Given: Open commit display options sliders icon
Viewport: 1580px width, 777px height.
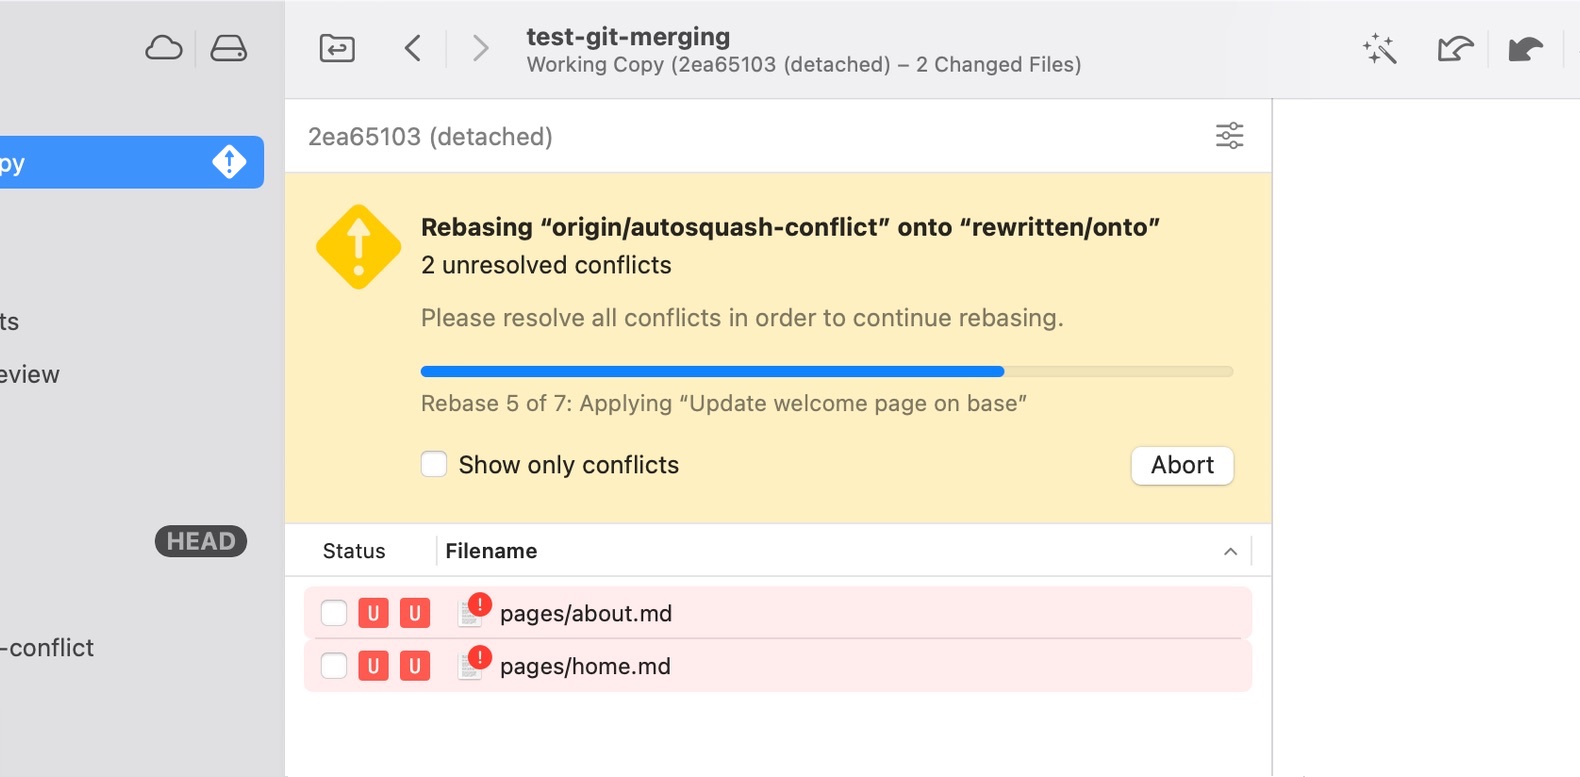Looking at the screenshot, I should pyautogui.click(x=1229, y=136).
